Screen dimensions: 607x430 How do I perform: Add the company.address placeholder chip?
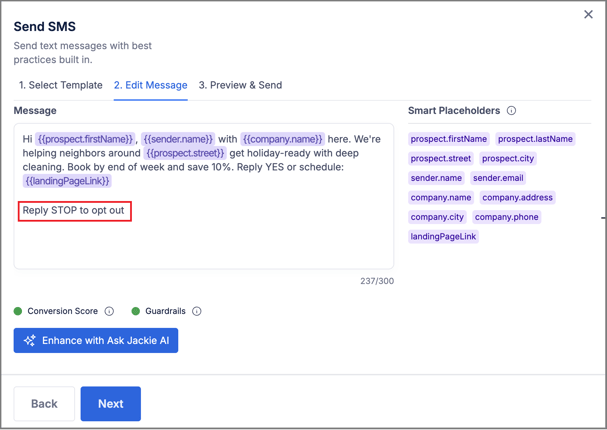point(517,198)
